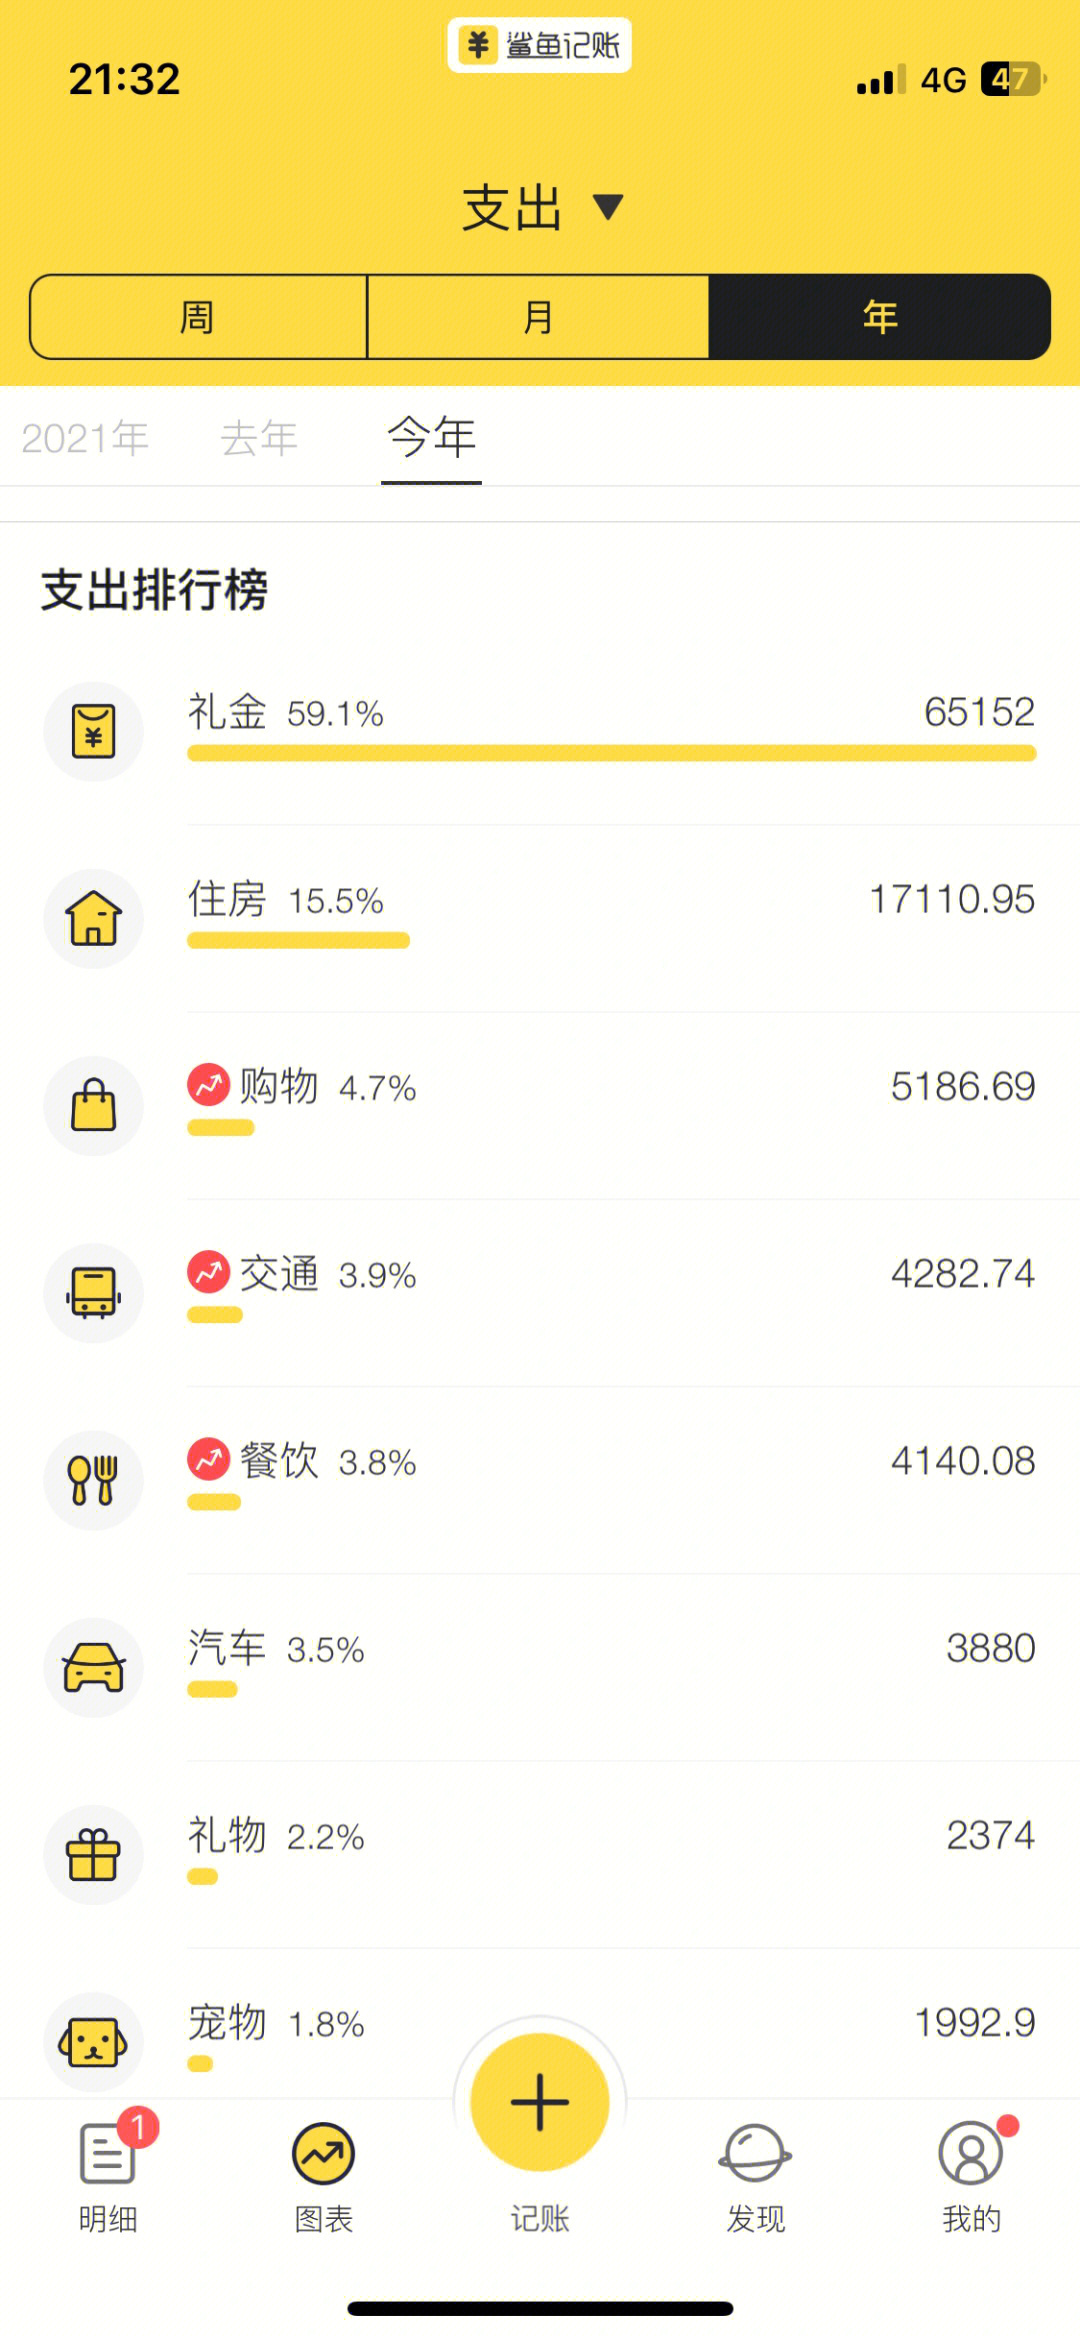Switch period to 周 view
The height and width of the screenshot is (2339, 1080).
198,317
